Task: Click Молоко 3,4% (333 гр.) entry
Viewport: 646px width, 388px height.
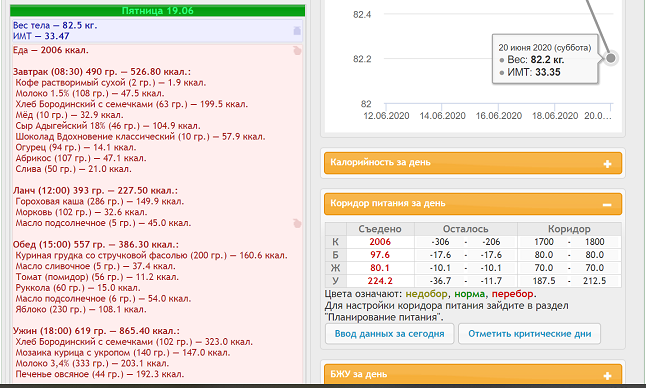Action: 92,363
